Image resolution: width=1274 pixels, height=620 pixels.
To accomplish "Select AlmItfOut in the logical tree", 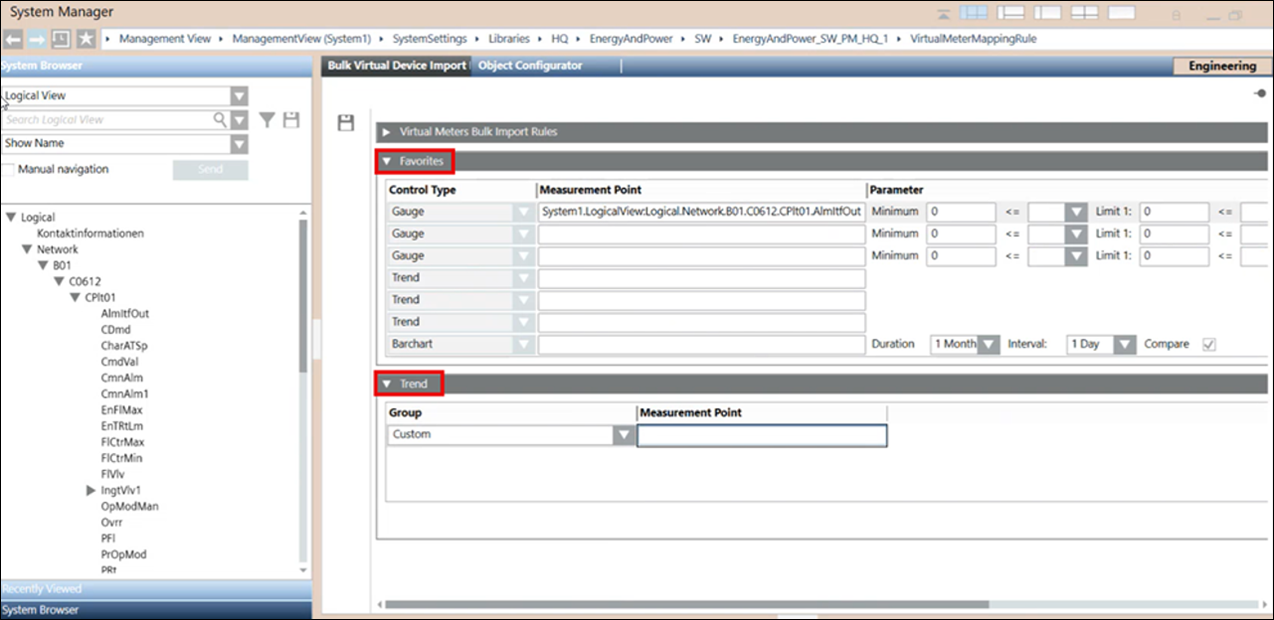I will [x=125, y=314].
